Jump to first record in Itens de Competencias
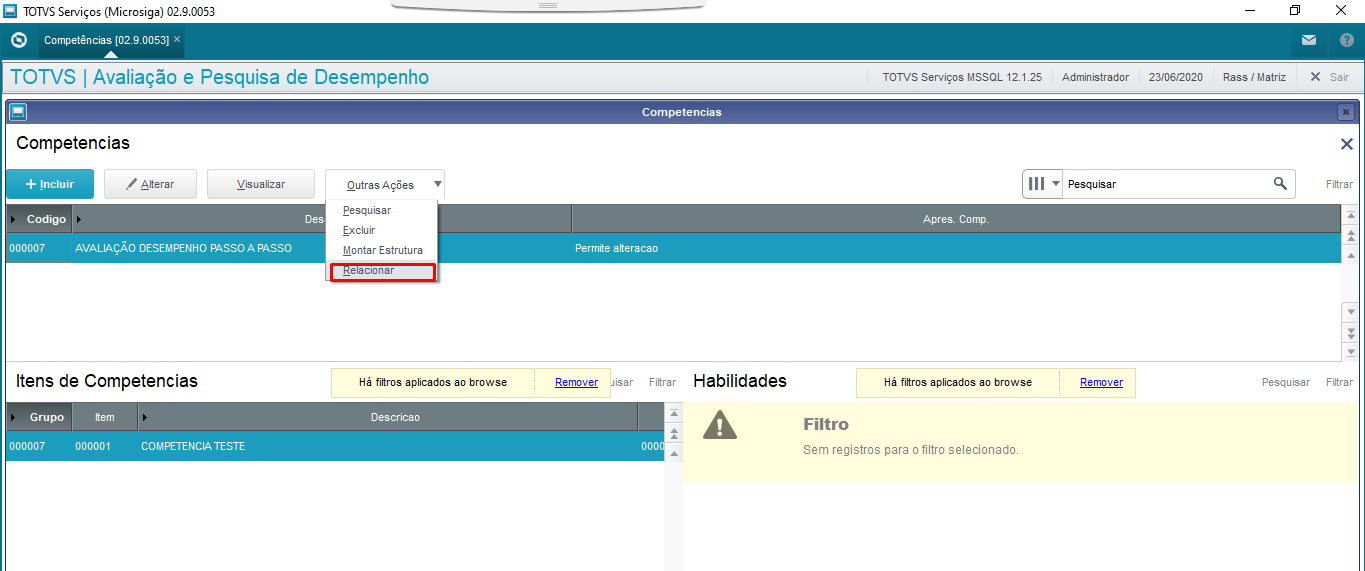Screen dimensions: 1365x571 (x=674, y=414)
